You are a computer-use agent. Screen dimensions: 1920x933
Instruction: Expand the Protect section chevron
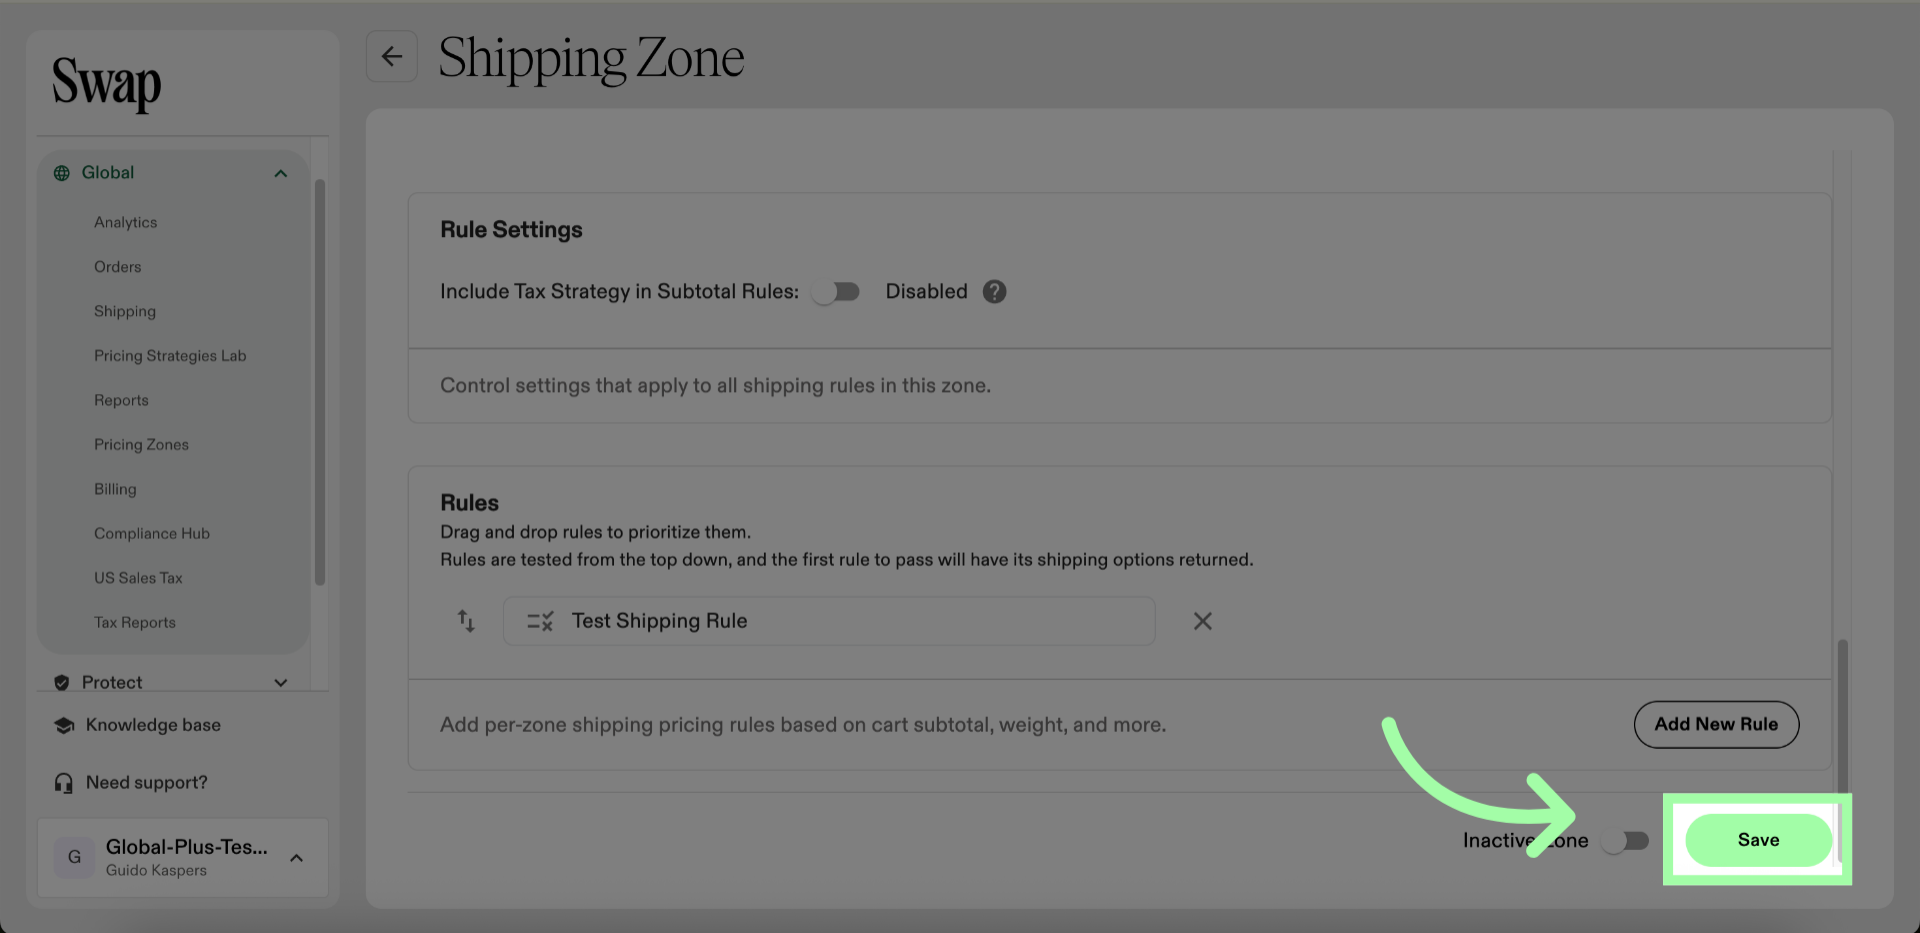281,682
